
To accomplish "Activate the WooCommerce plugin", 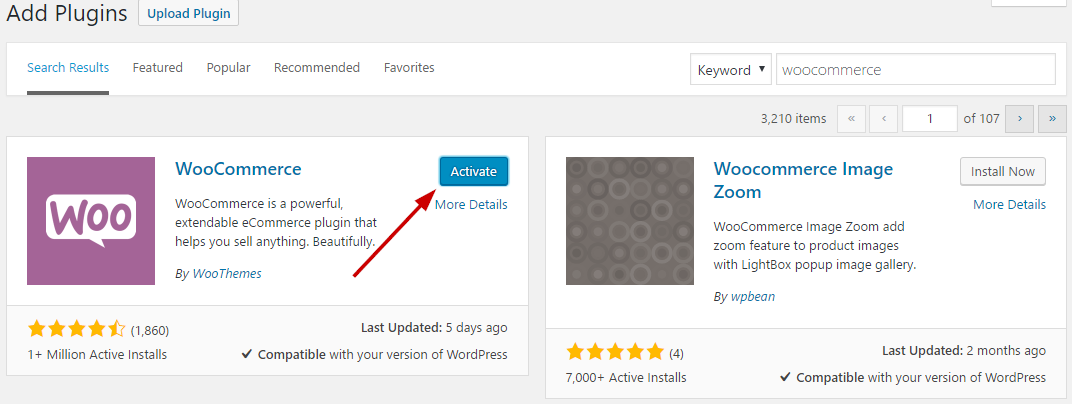I will 473,172.
